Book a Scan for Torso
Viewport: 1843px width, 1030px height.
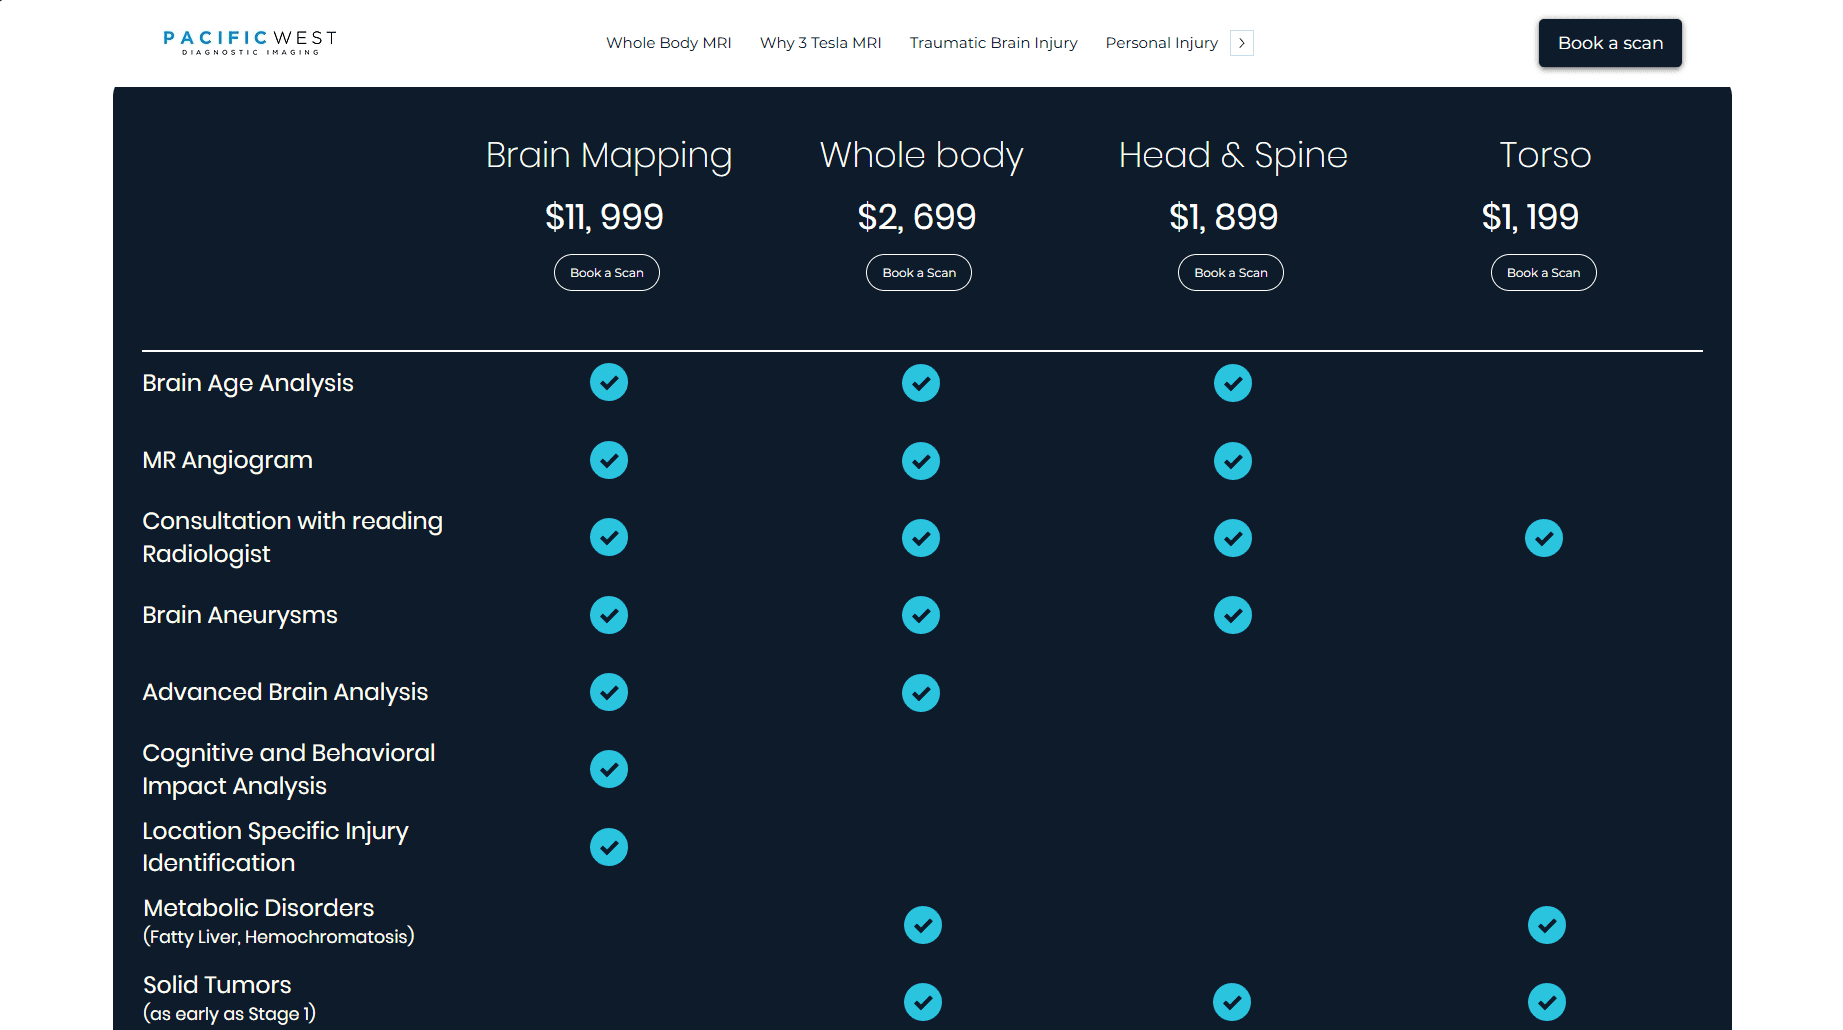click(1544, 273)
